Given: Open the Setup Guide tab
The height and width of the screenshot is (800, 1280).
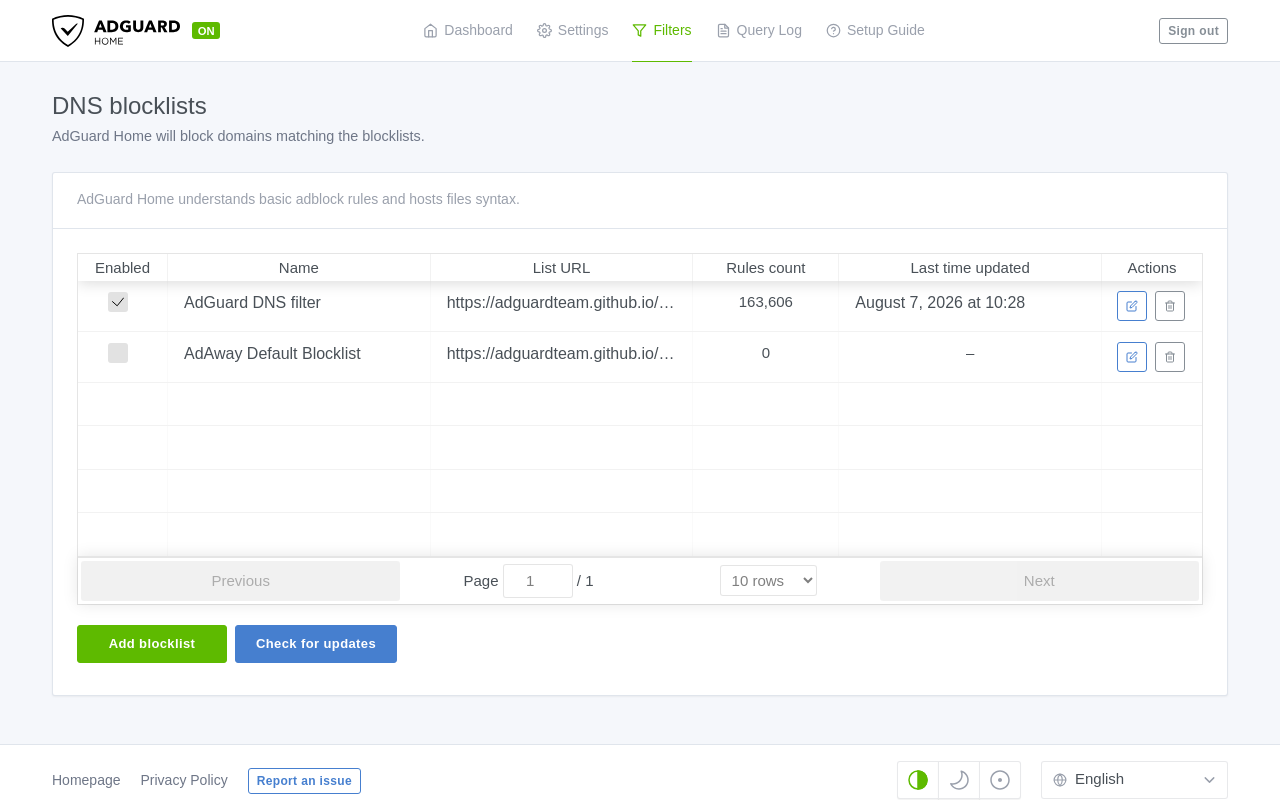Looking at the screenshot, I should pos(875,30).
